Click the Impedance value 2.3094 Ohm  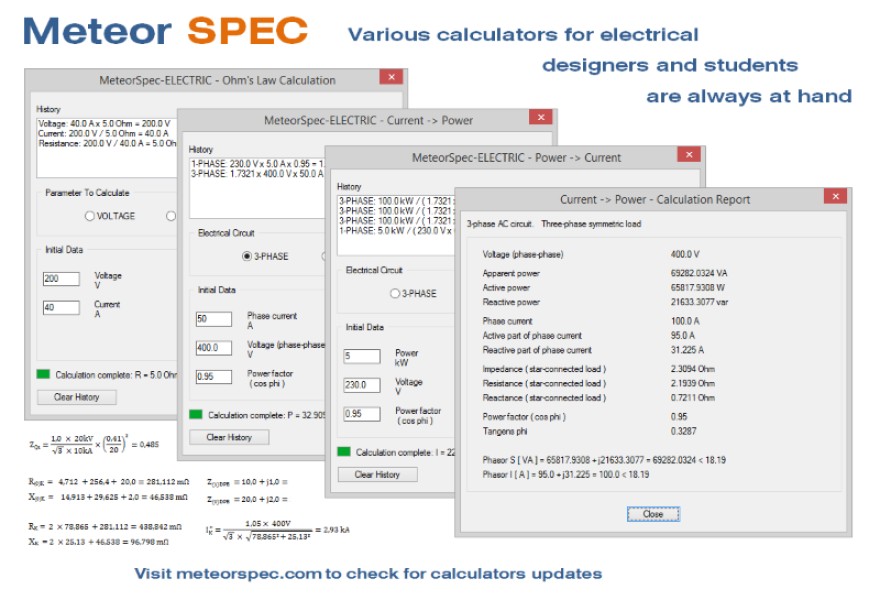point(693,369)
